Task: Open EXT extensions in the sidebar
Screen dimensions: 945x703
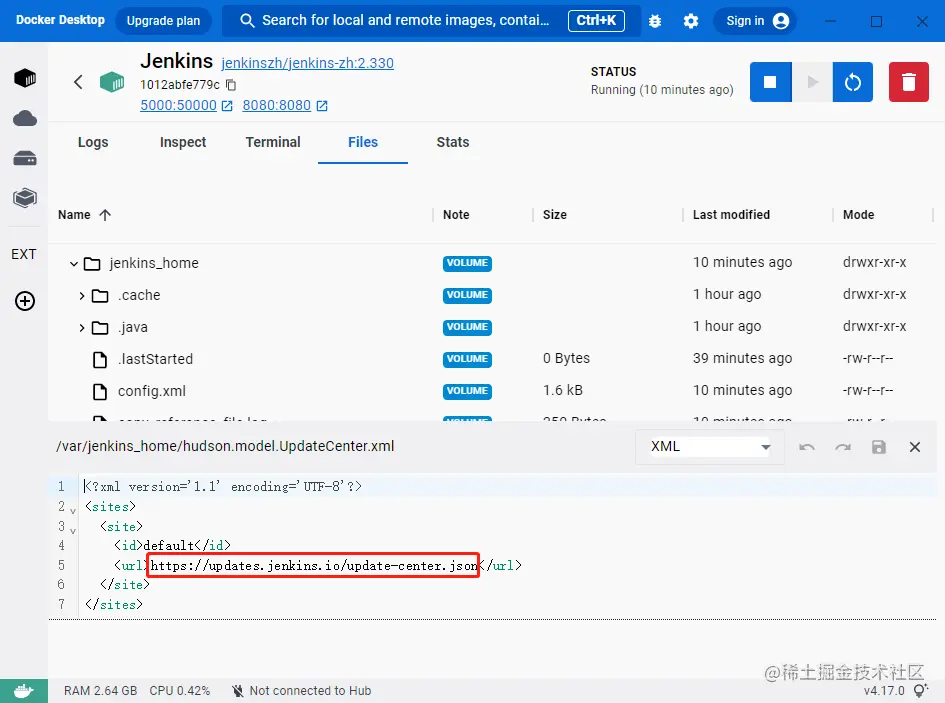Action: pyautogui.click(x=24, y=254)
